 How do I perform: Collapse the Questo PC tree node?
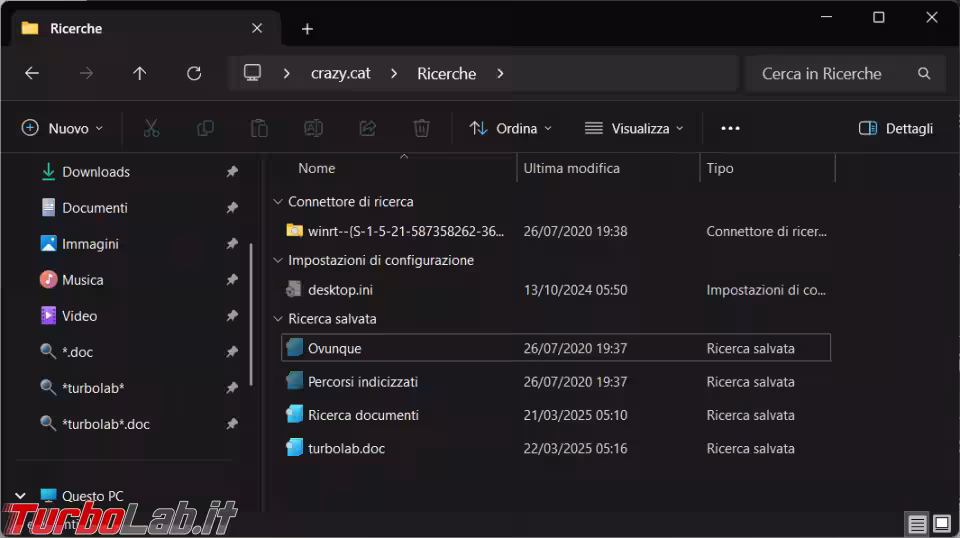(20, 496)
